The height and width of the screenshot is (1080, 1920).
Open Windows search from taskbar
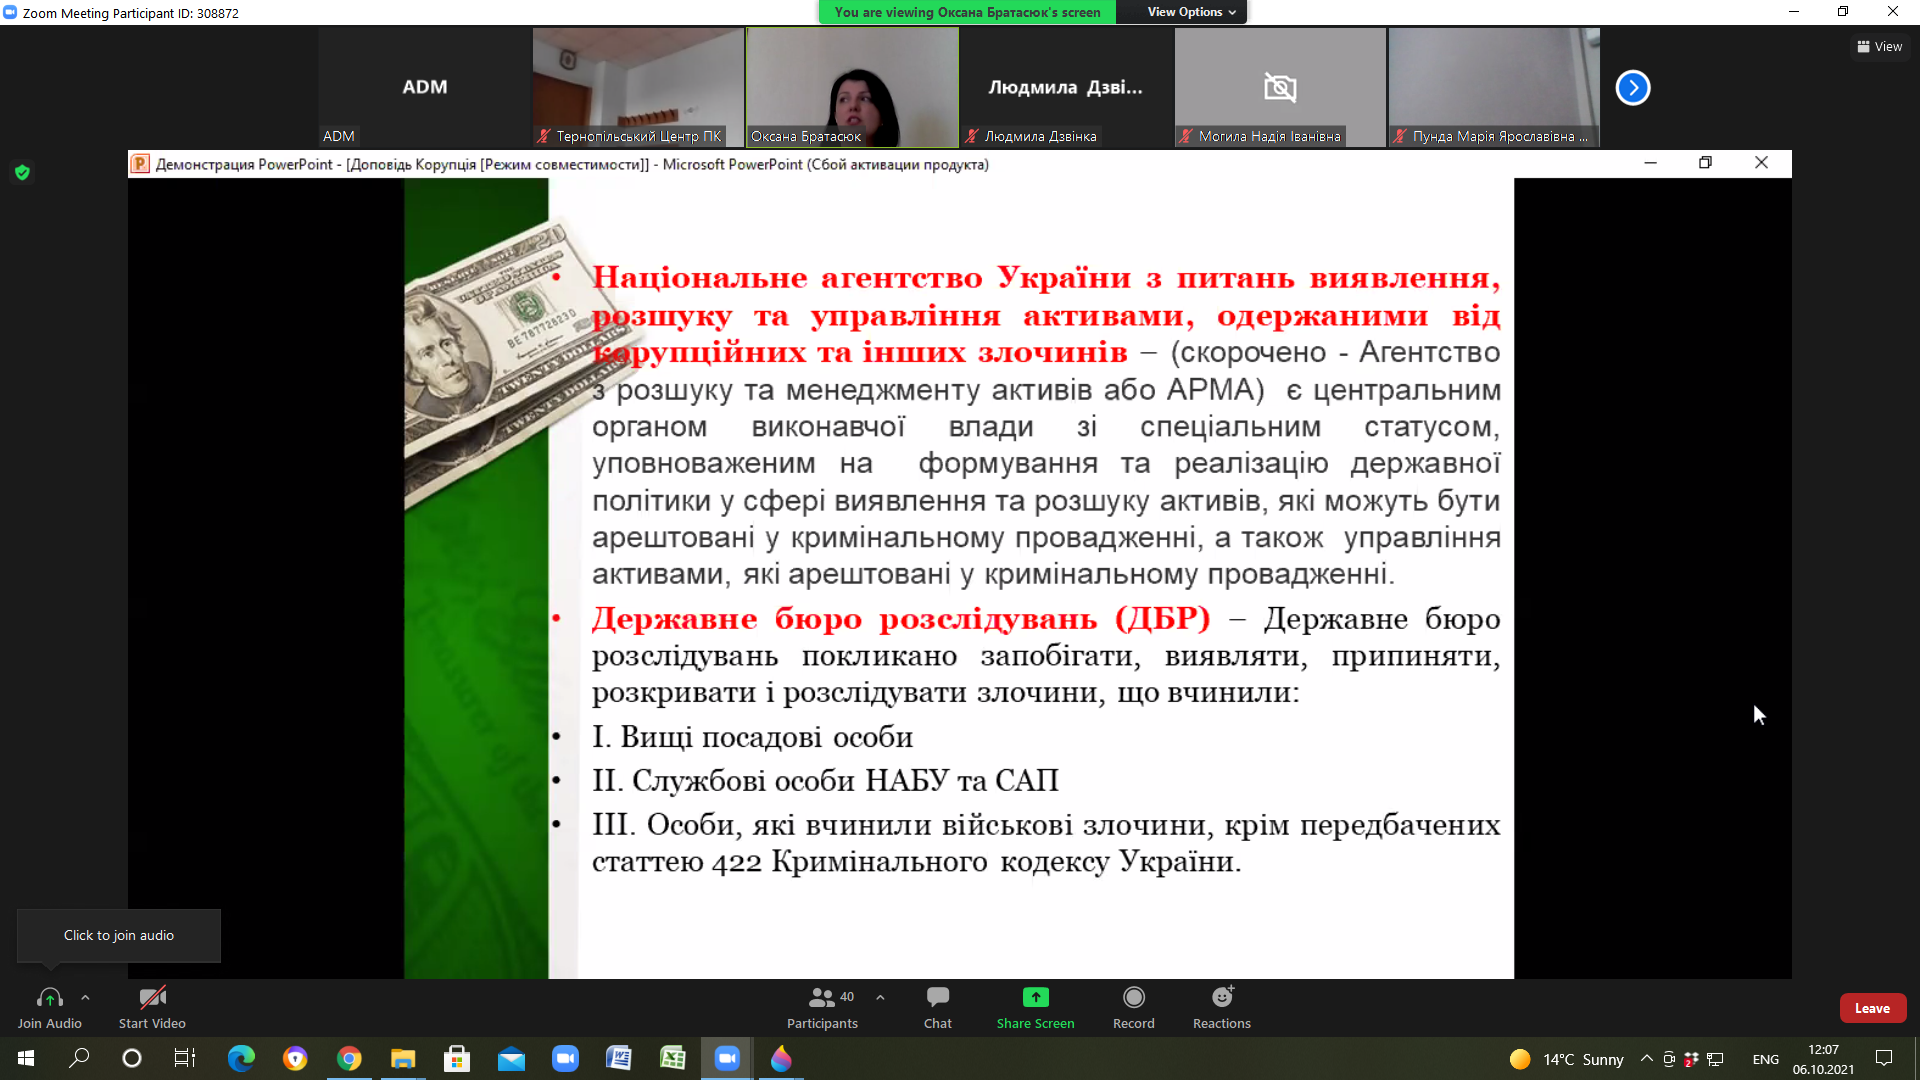point(79,1058)
